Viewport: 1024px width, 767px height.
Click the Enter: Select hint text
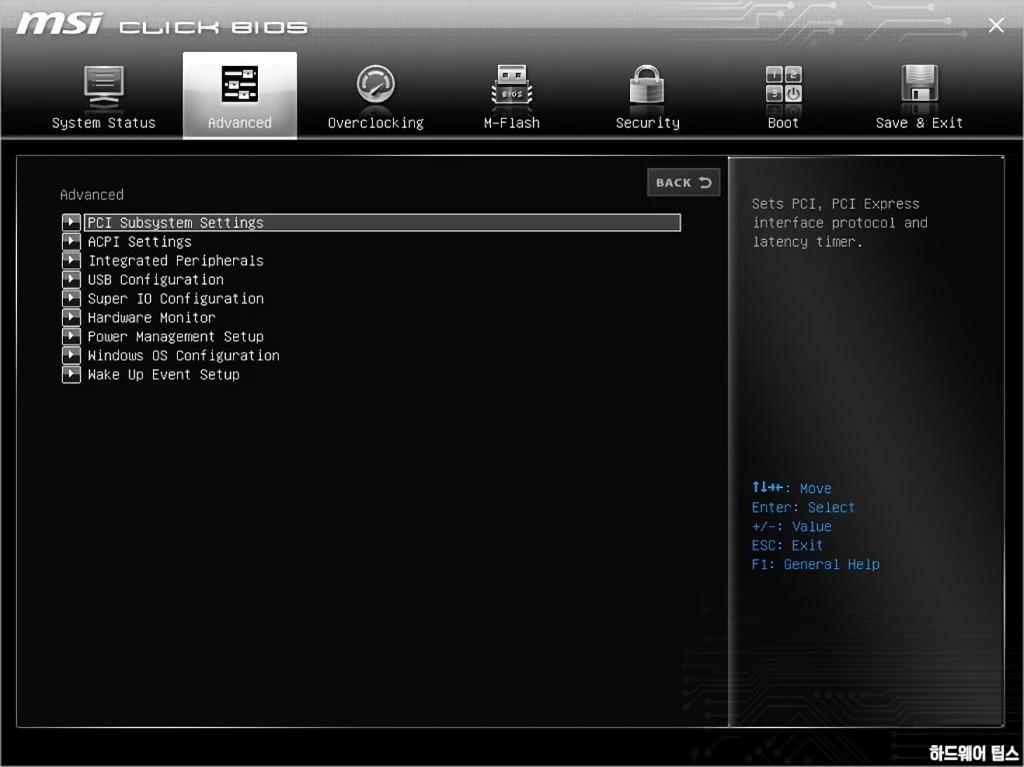pyautogui.click(x=803, y=508)
